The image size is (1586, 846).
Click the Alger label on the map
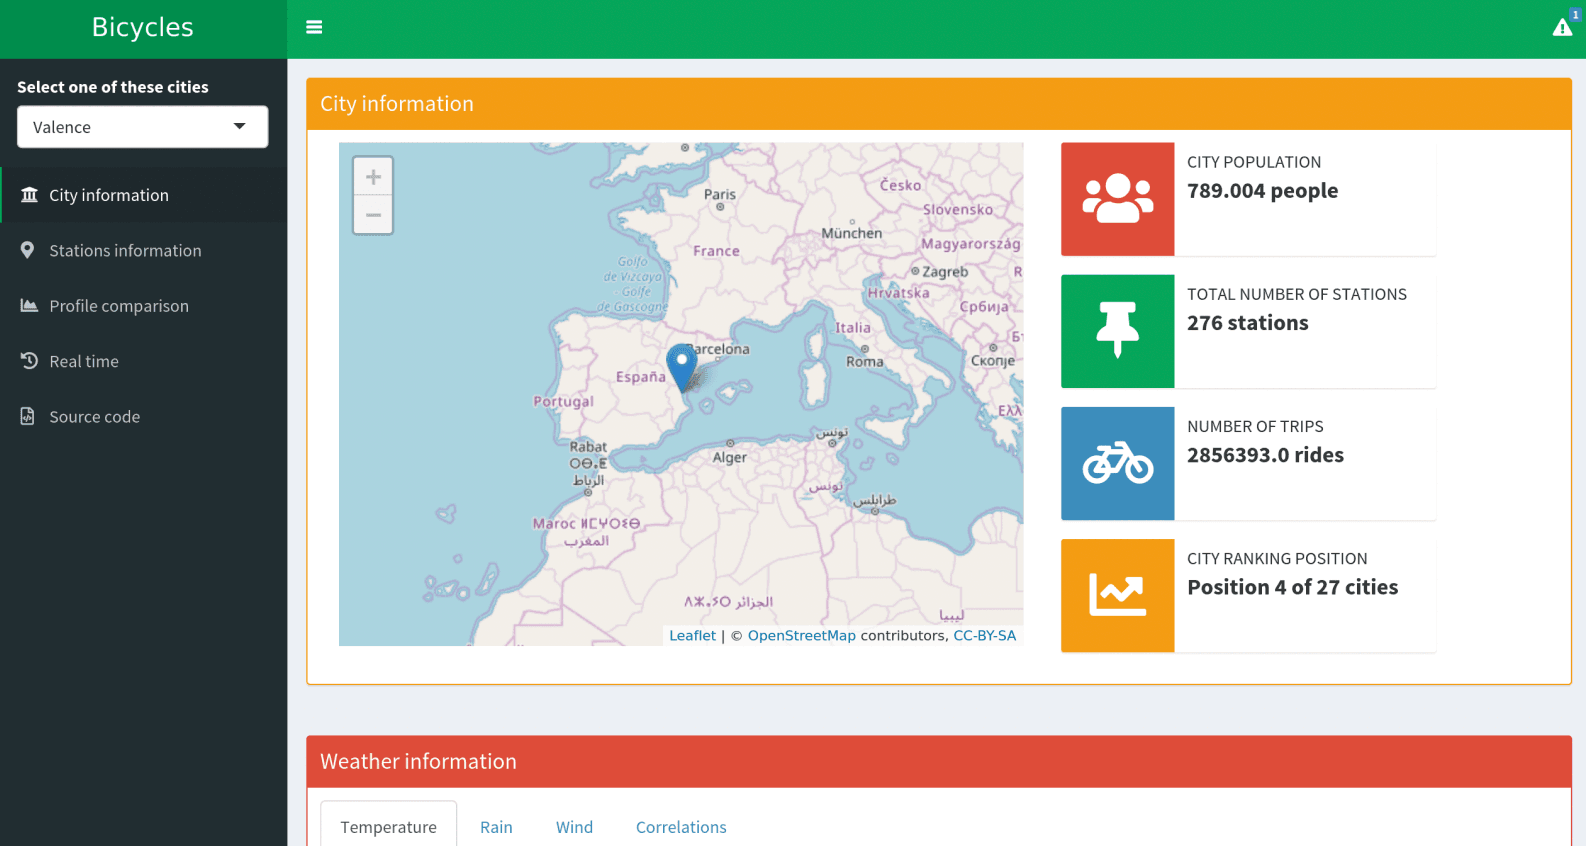(x=730, y=457)
